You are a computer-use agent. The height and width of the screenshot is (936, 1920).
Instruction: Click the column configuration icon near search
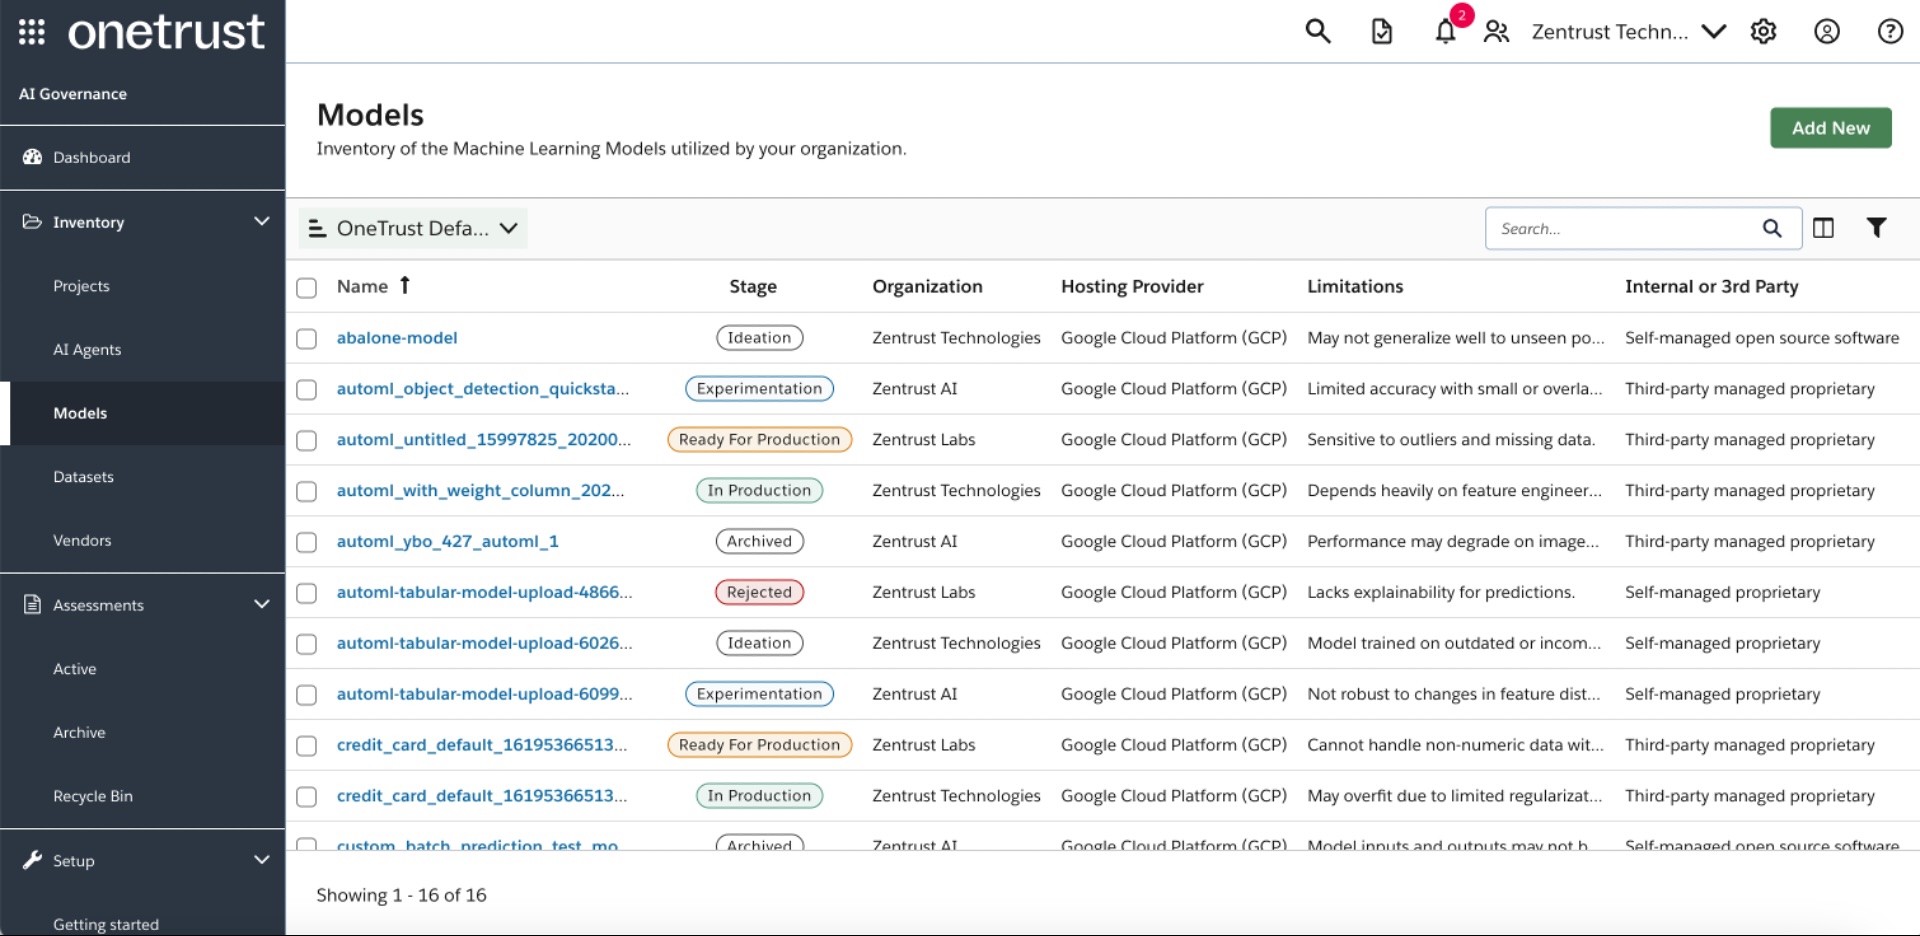(x=1824, y=228)
